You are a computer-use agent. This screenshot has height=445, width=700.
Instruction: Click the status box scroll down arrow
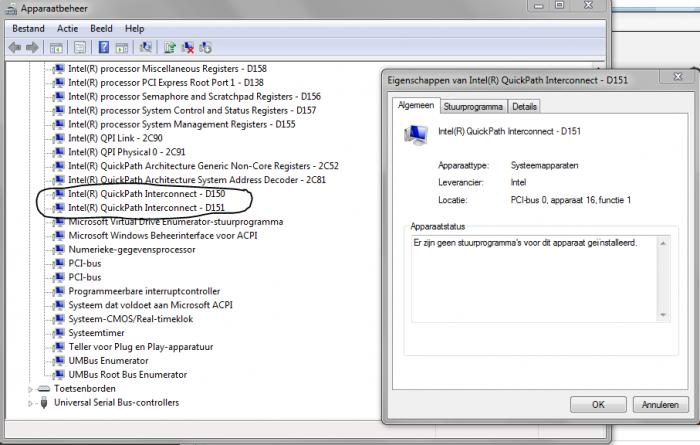click(663, 315)
